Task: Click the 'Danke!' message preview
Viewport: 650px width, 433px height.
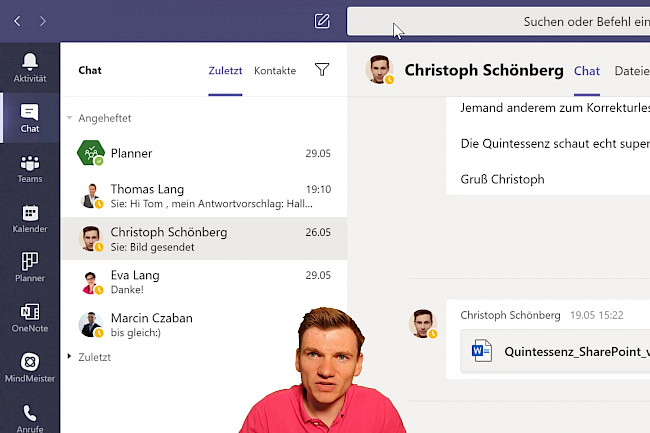Action: pyautogui.click(x=127, y=290)
